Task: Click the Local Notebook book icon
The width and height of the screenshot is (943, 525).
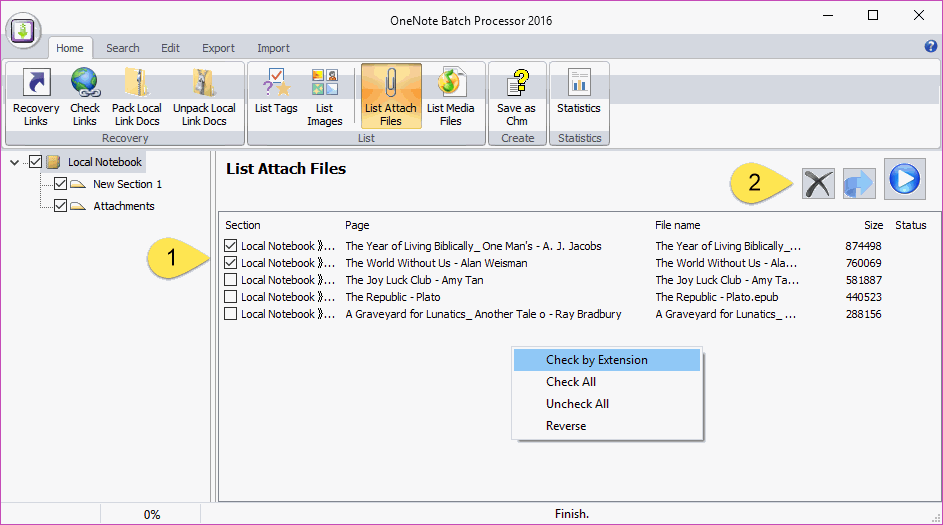Action: coord(53,162)
